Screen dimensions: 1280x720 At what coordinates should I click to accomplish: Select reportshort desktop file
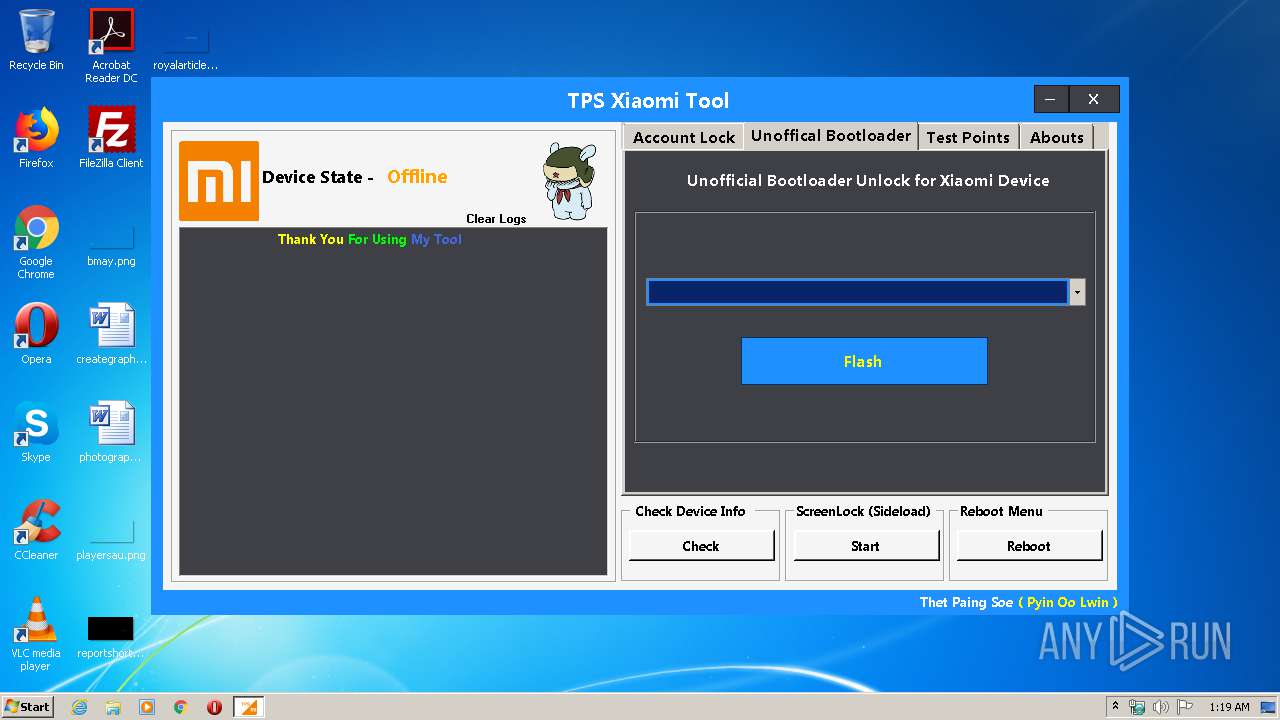pos(111,637)
